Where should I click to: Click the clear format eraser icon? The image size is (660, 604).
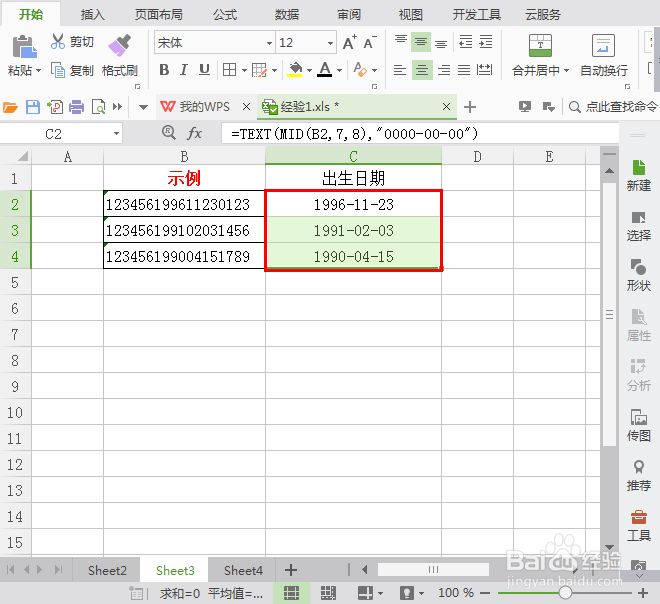(360, 69)
